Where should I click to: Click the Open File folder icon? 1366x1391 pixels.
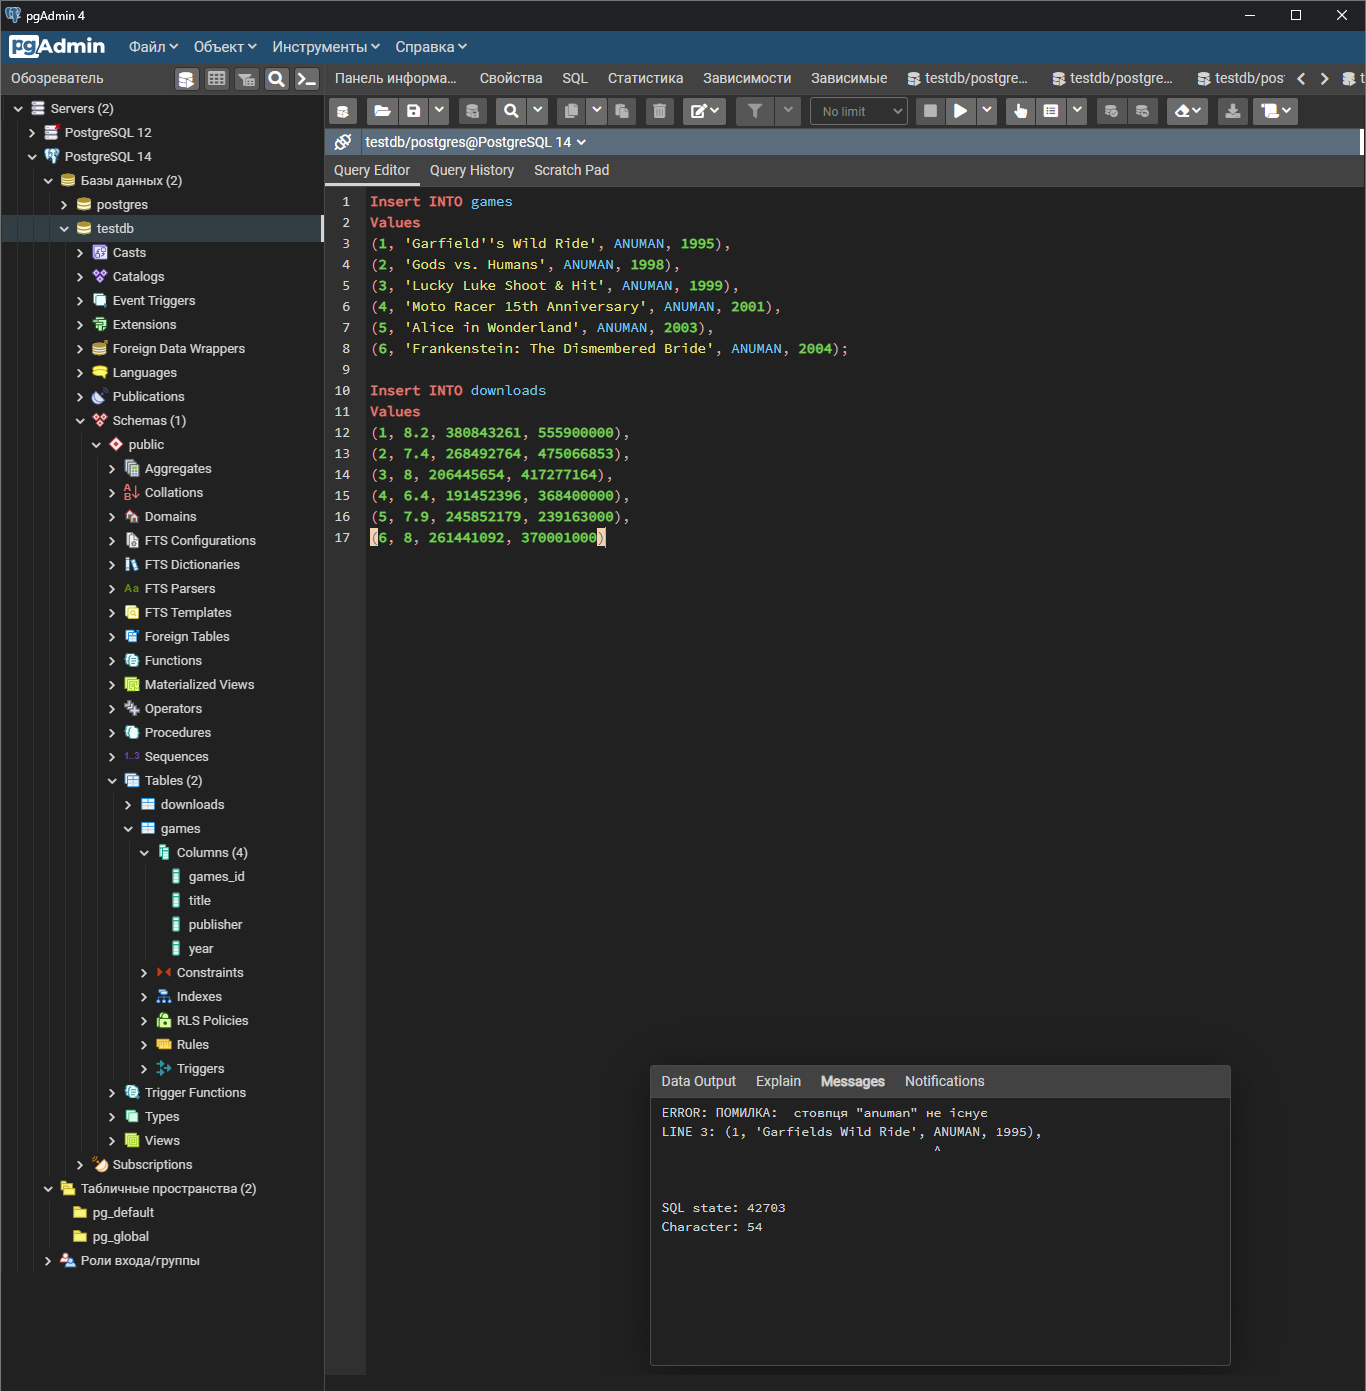pos(381,111)
